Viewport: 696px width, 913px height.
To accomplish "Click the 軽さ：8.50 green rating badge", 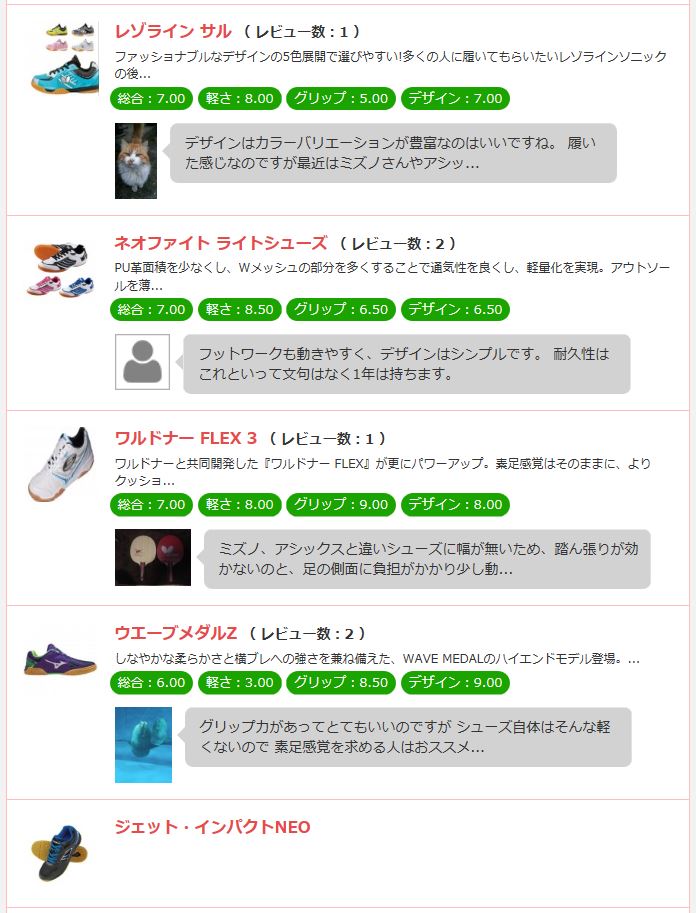I will point(239,309).
